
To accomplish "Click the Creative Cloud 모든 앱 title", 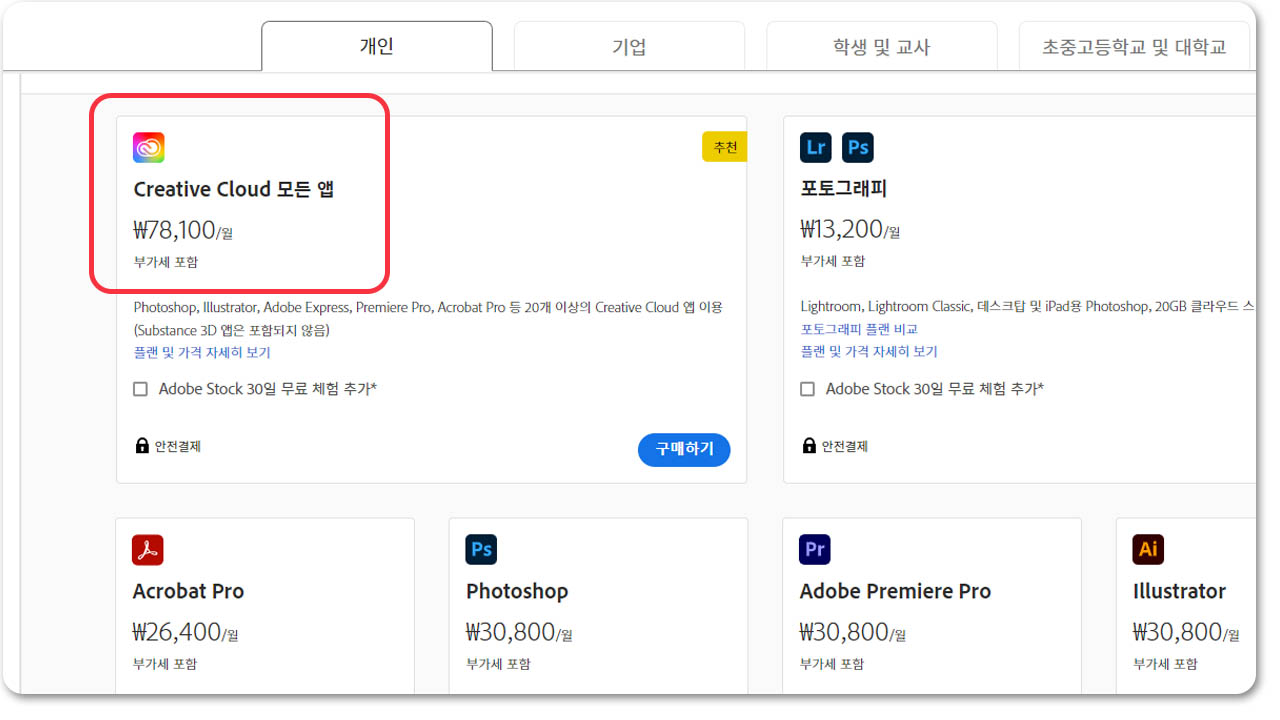I will pyautogui.click(x=234, y=189).
